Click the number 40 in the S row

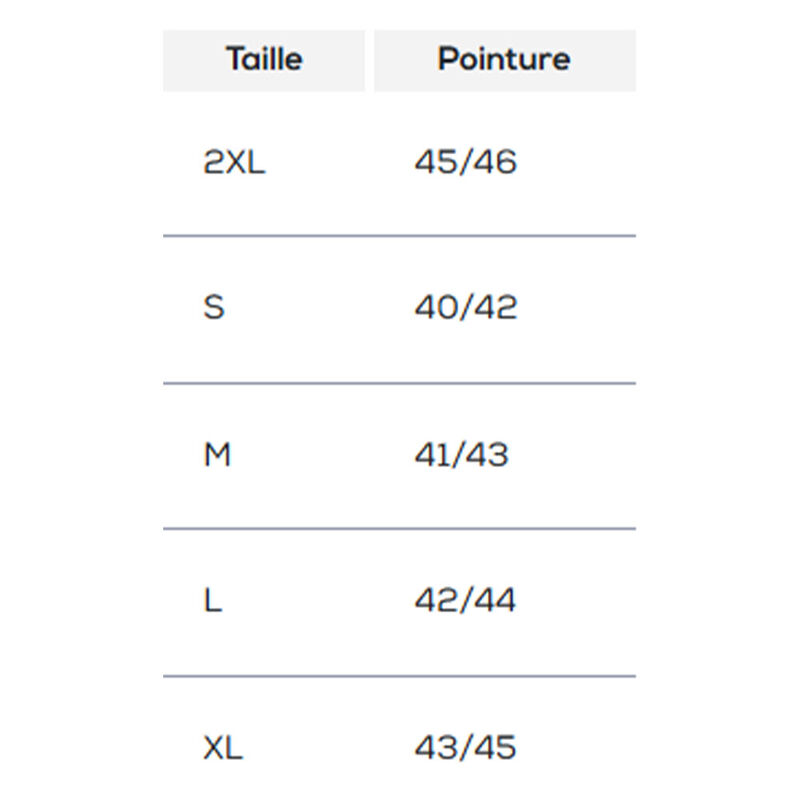coord(436,308)
